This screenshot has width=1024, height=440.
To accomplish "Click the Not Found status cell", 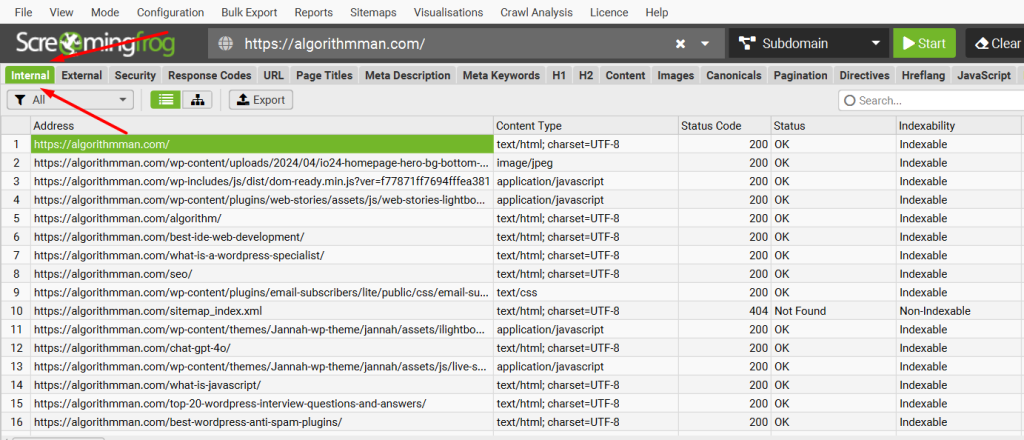I will [833, 311].
